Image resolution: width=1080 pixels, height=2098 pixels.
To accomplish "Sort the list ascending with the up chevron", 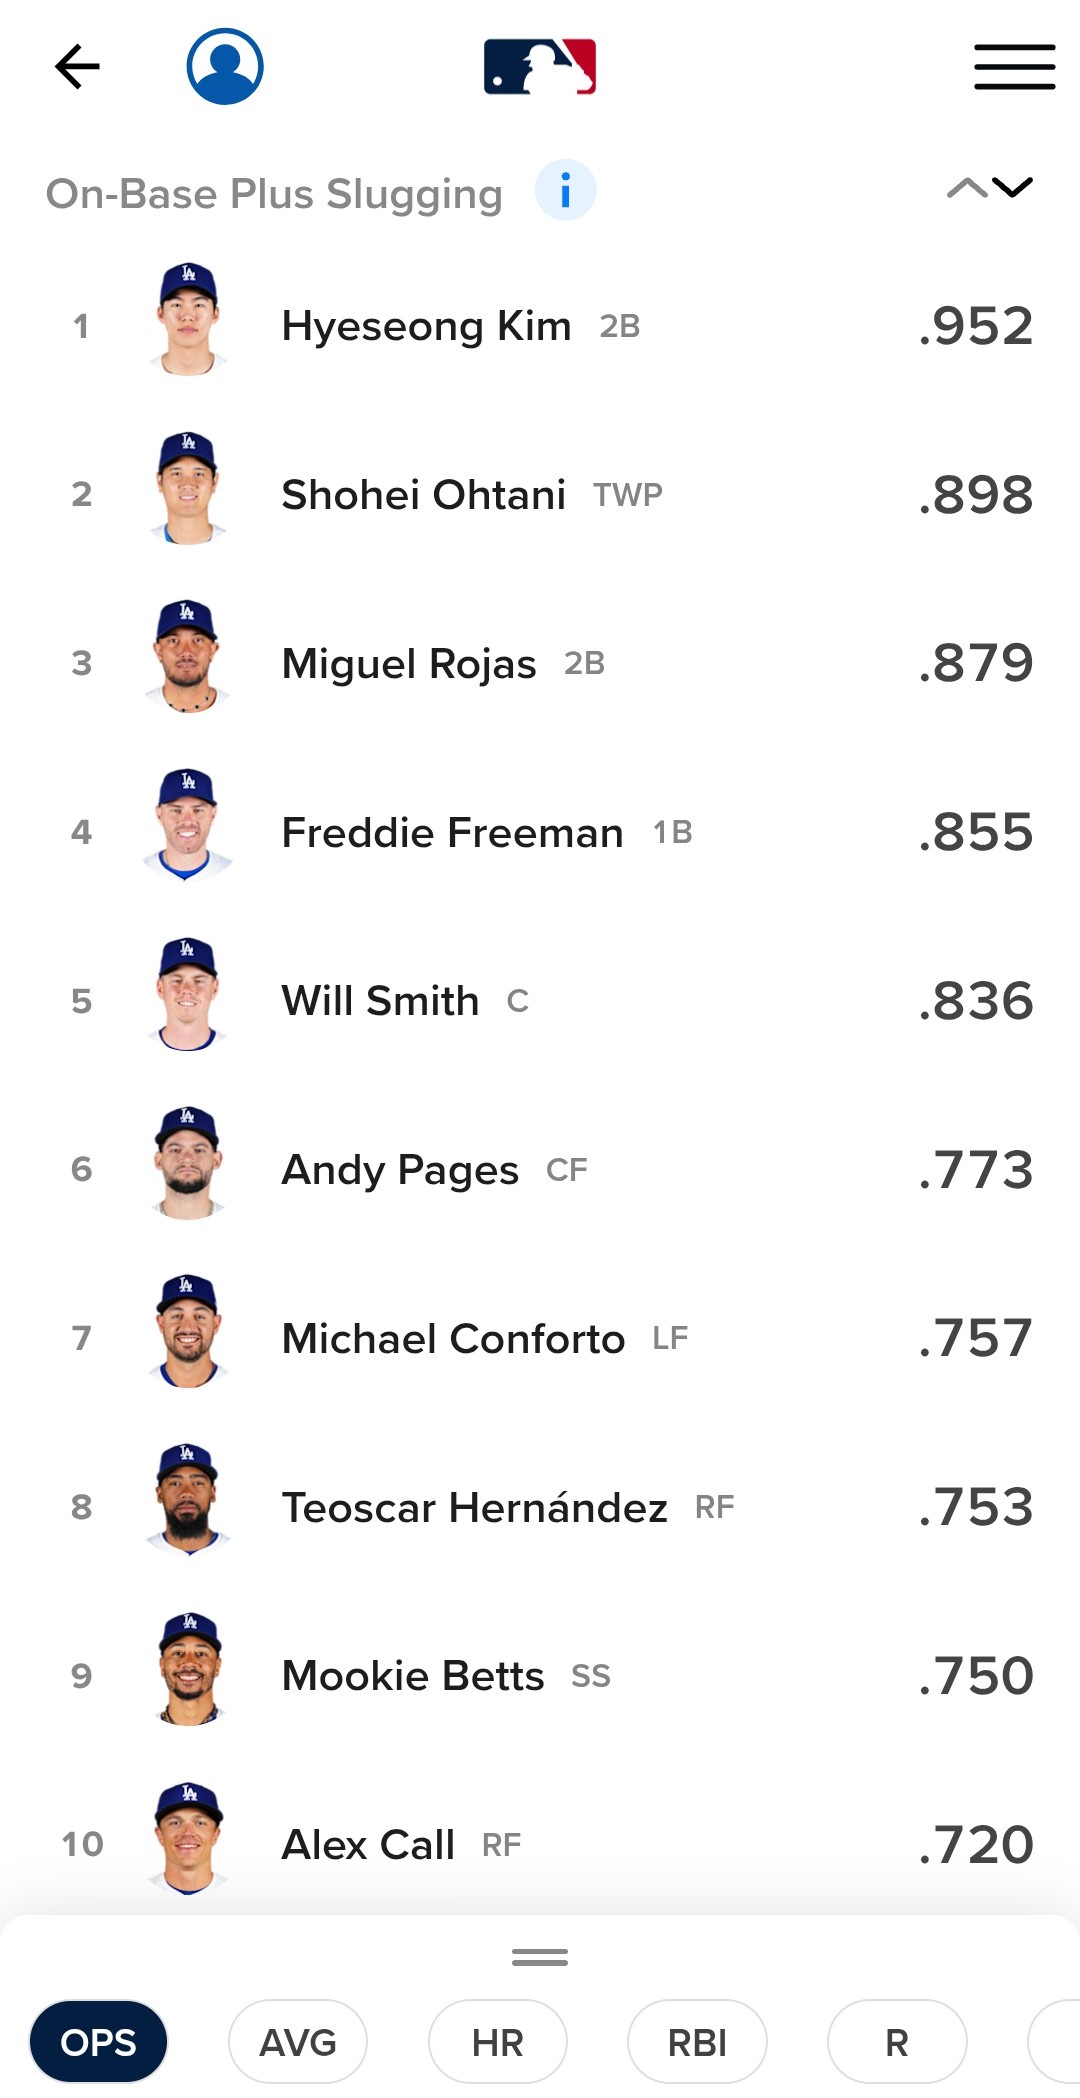I will (966, 187).
